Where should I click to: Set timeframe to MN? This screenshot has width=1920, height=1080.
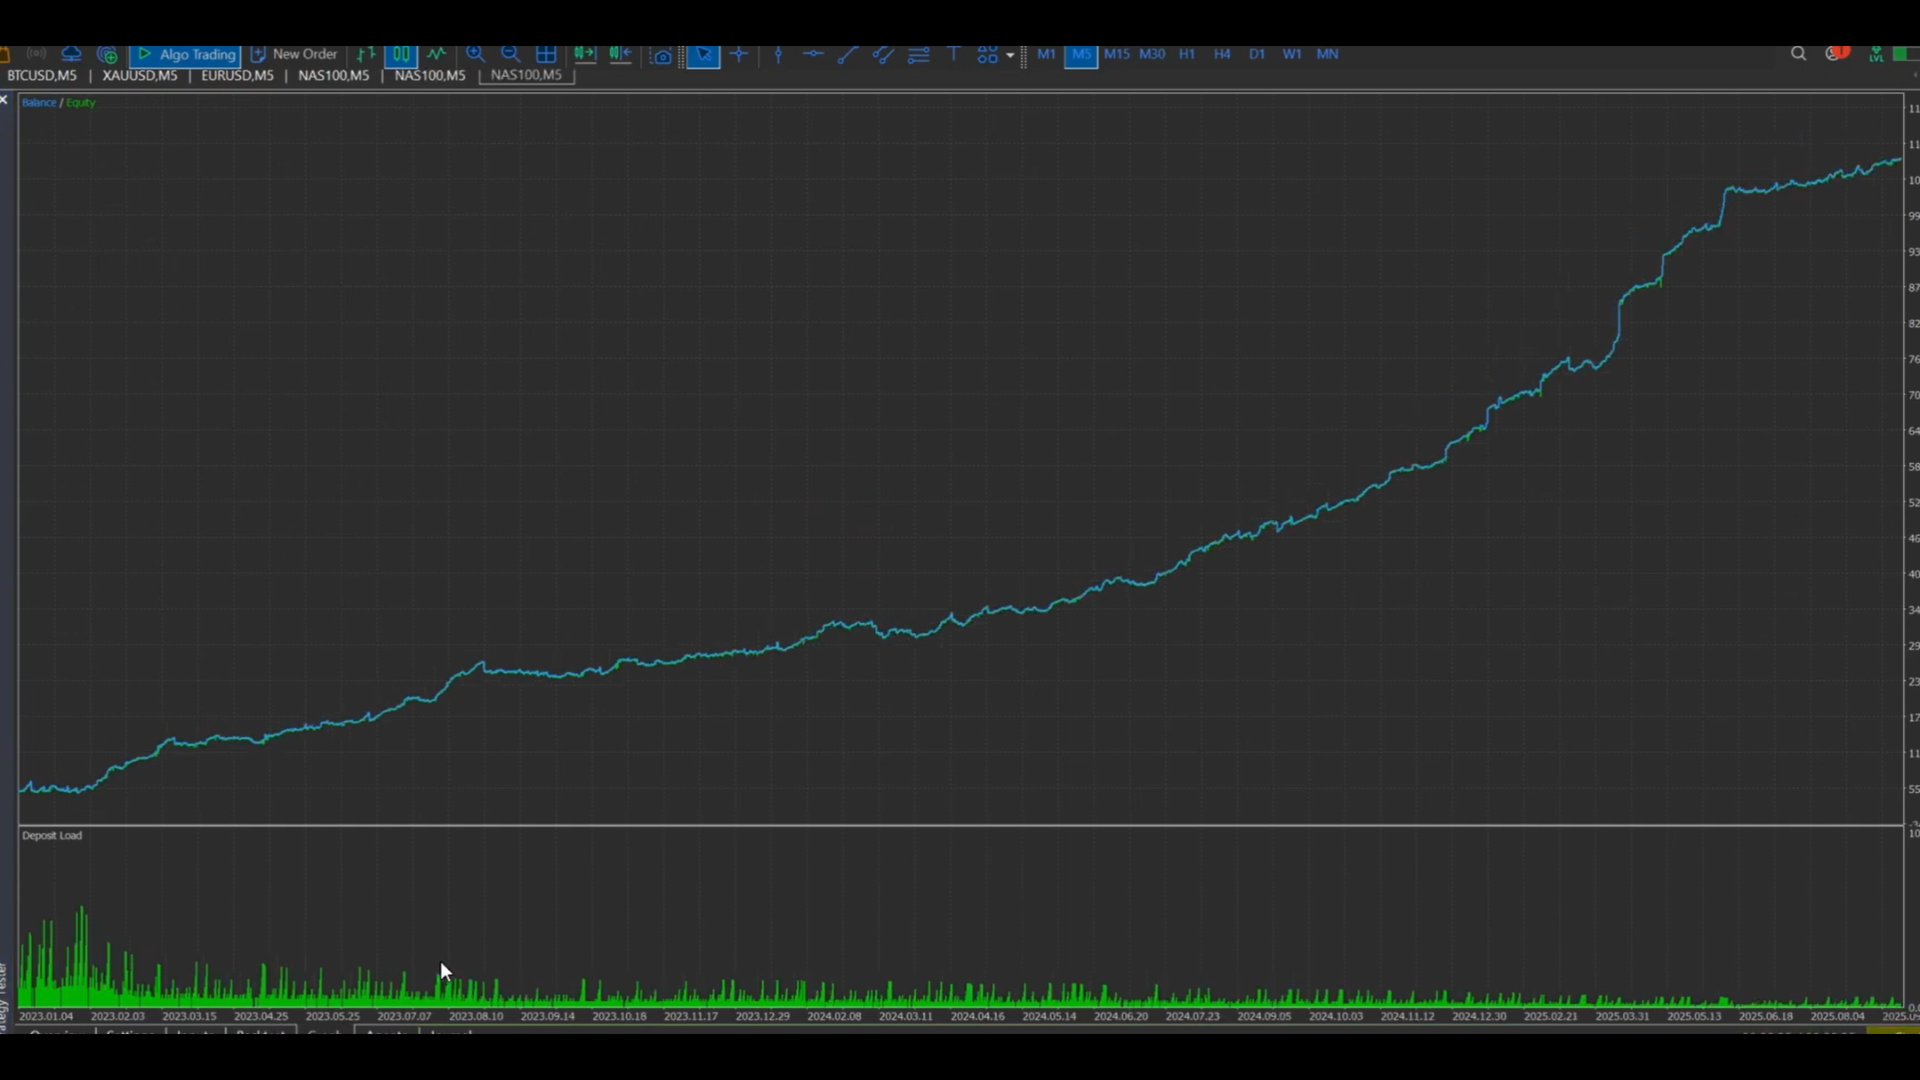tap(1327, 54)
